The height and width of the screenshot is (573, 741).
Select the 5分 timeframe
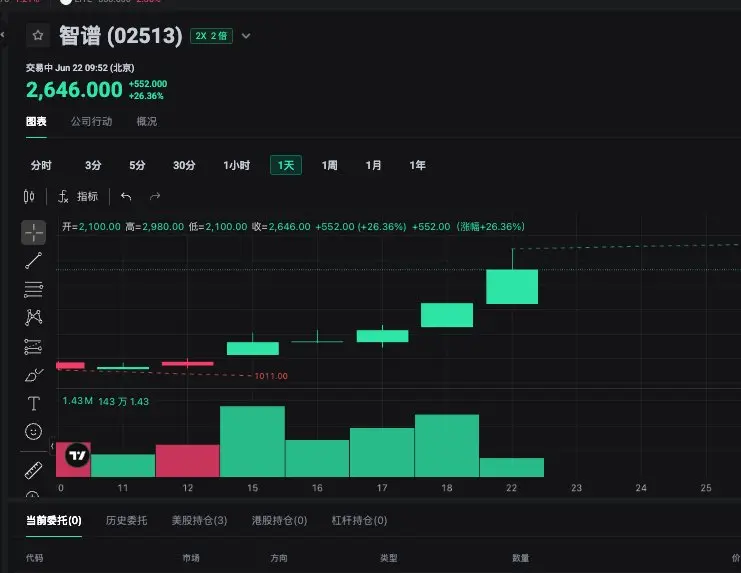tap(137, 165)
